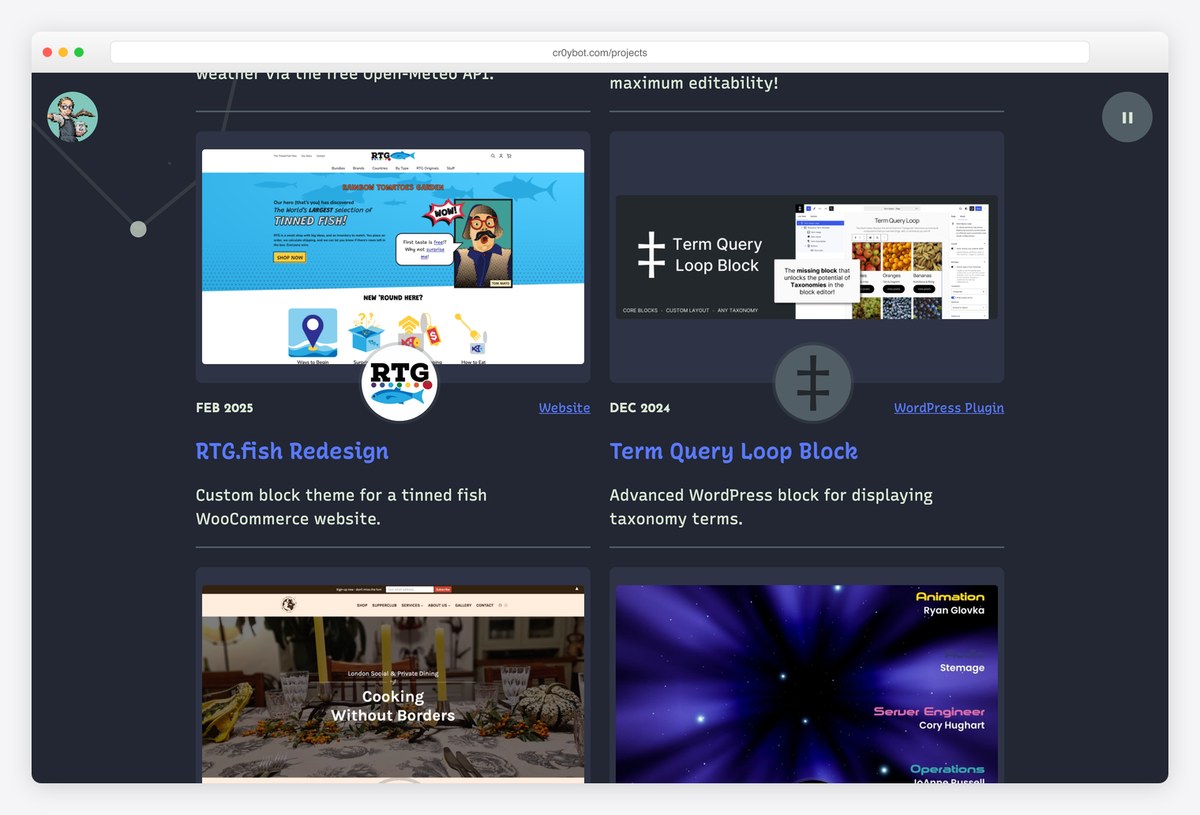Open the Term Query Loop Block title
The height and width of the screenshot is (815, 1200).
[734, 451]
